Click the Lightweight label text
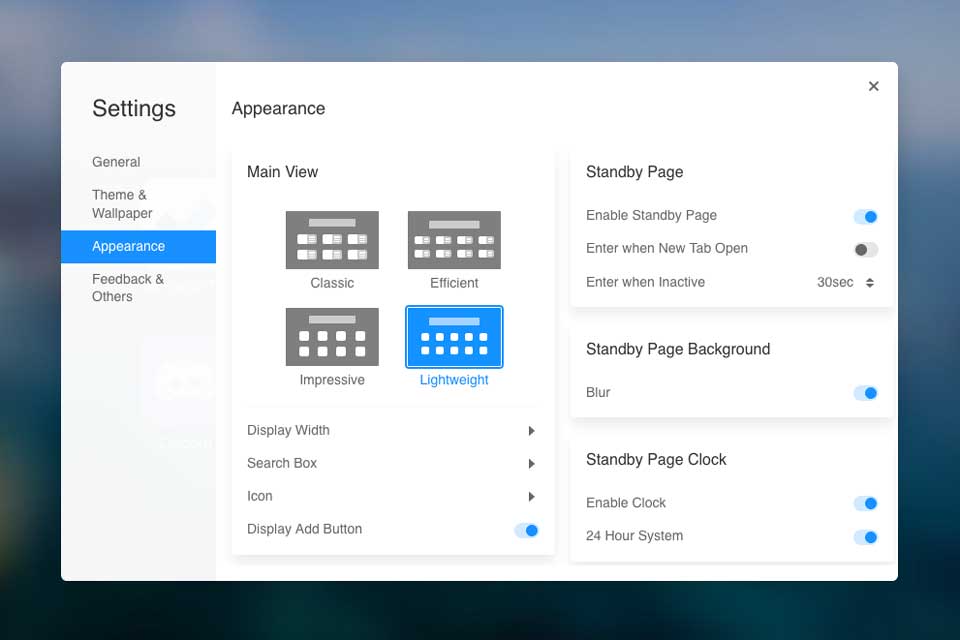Viewport: 960px width, 640px height. tap(454, 380)
